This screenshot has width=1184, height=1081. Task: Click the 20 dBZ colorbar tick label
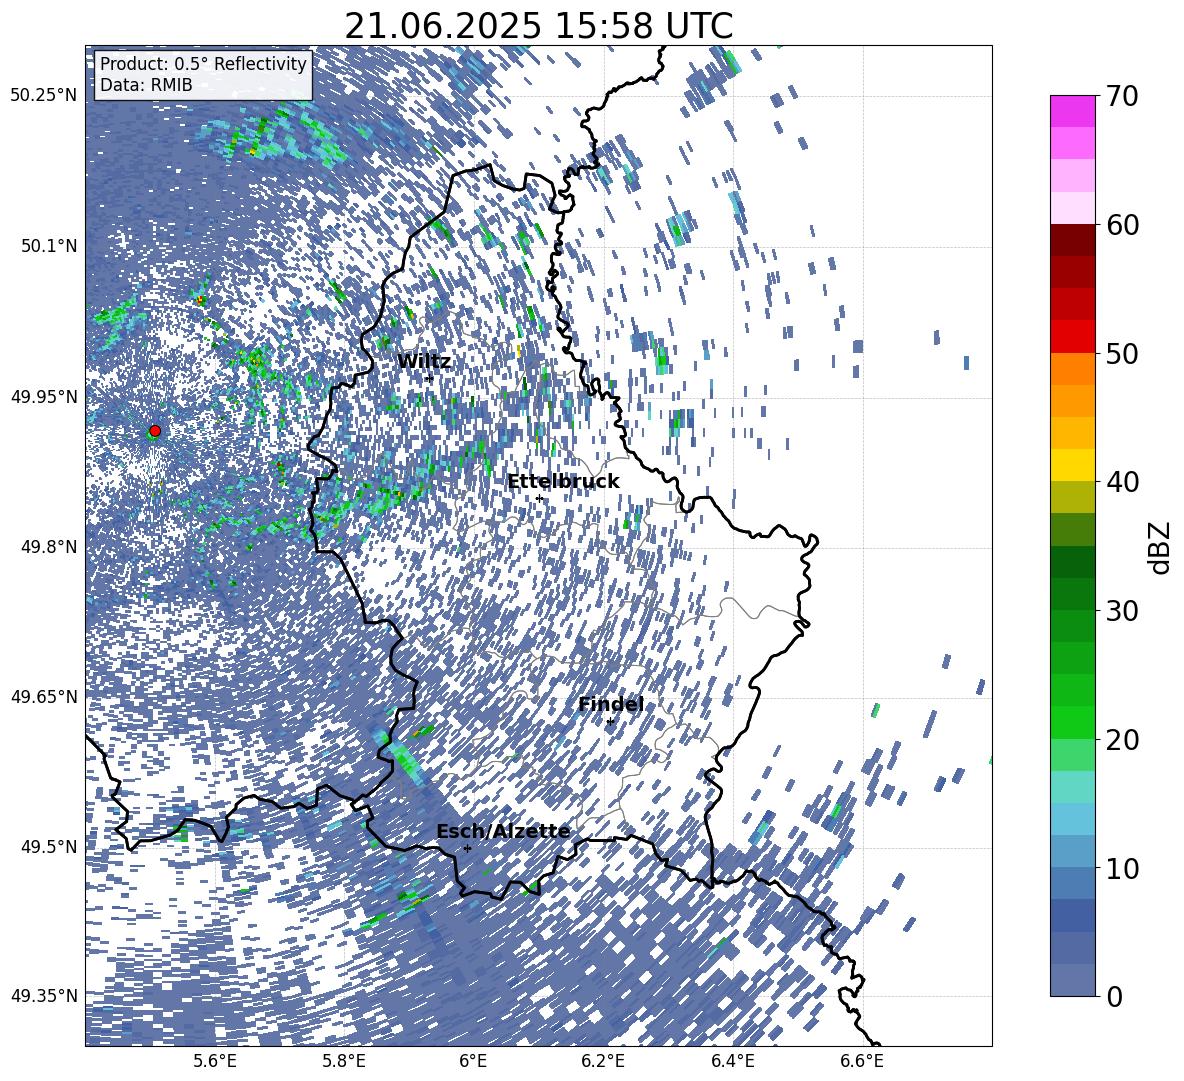pyautogui.click(x=1123, y=739)
